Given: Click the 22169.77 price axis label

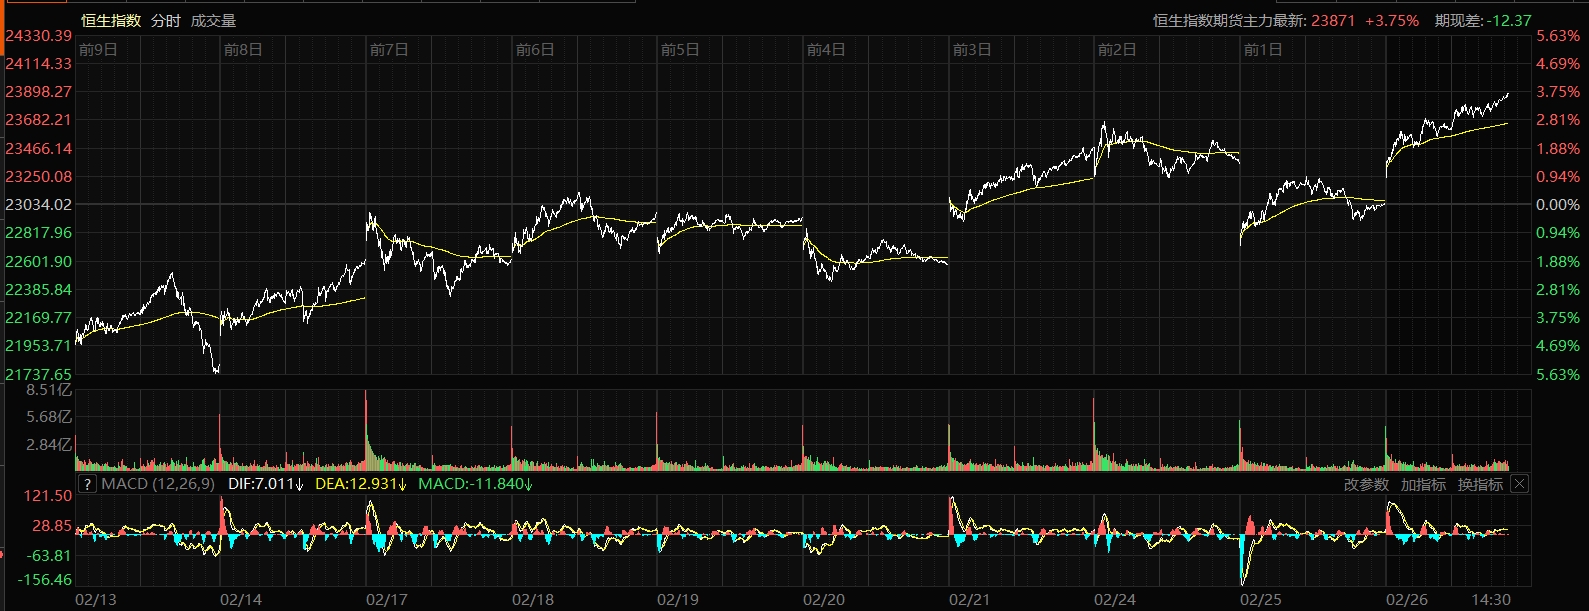Looking at the screenshot, I should [39, 317].
